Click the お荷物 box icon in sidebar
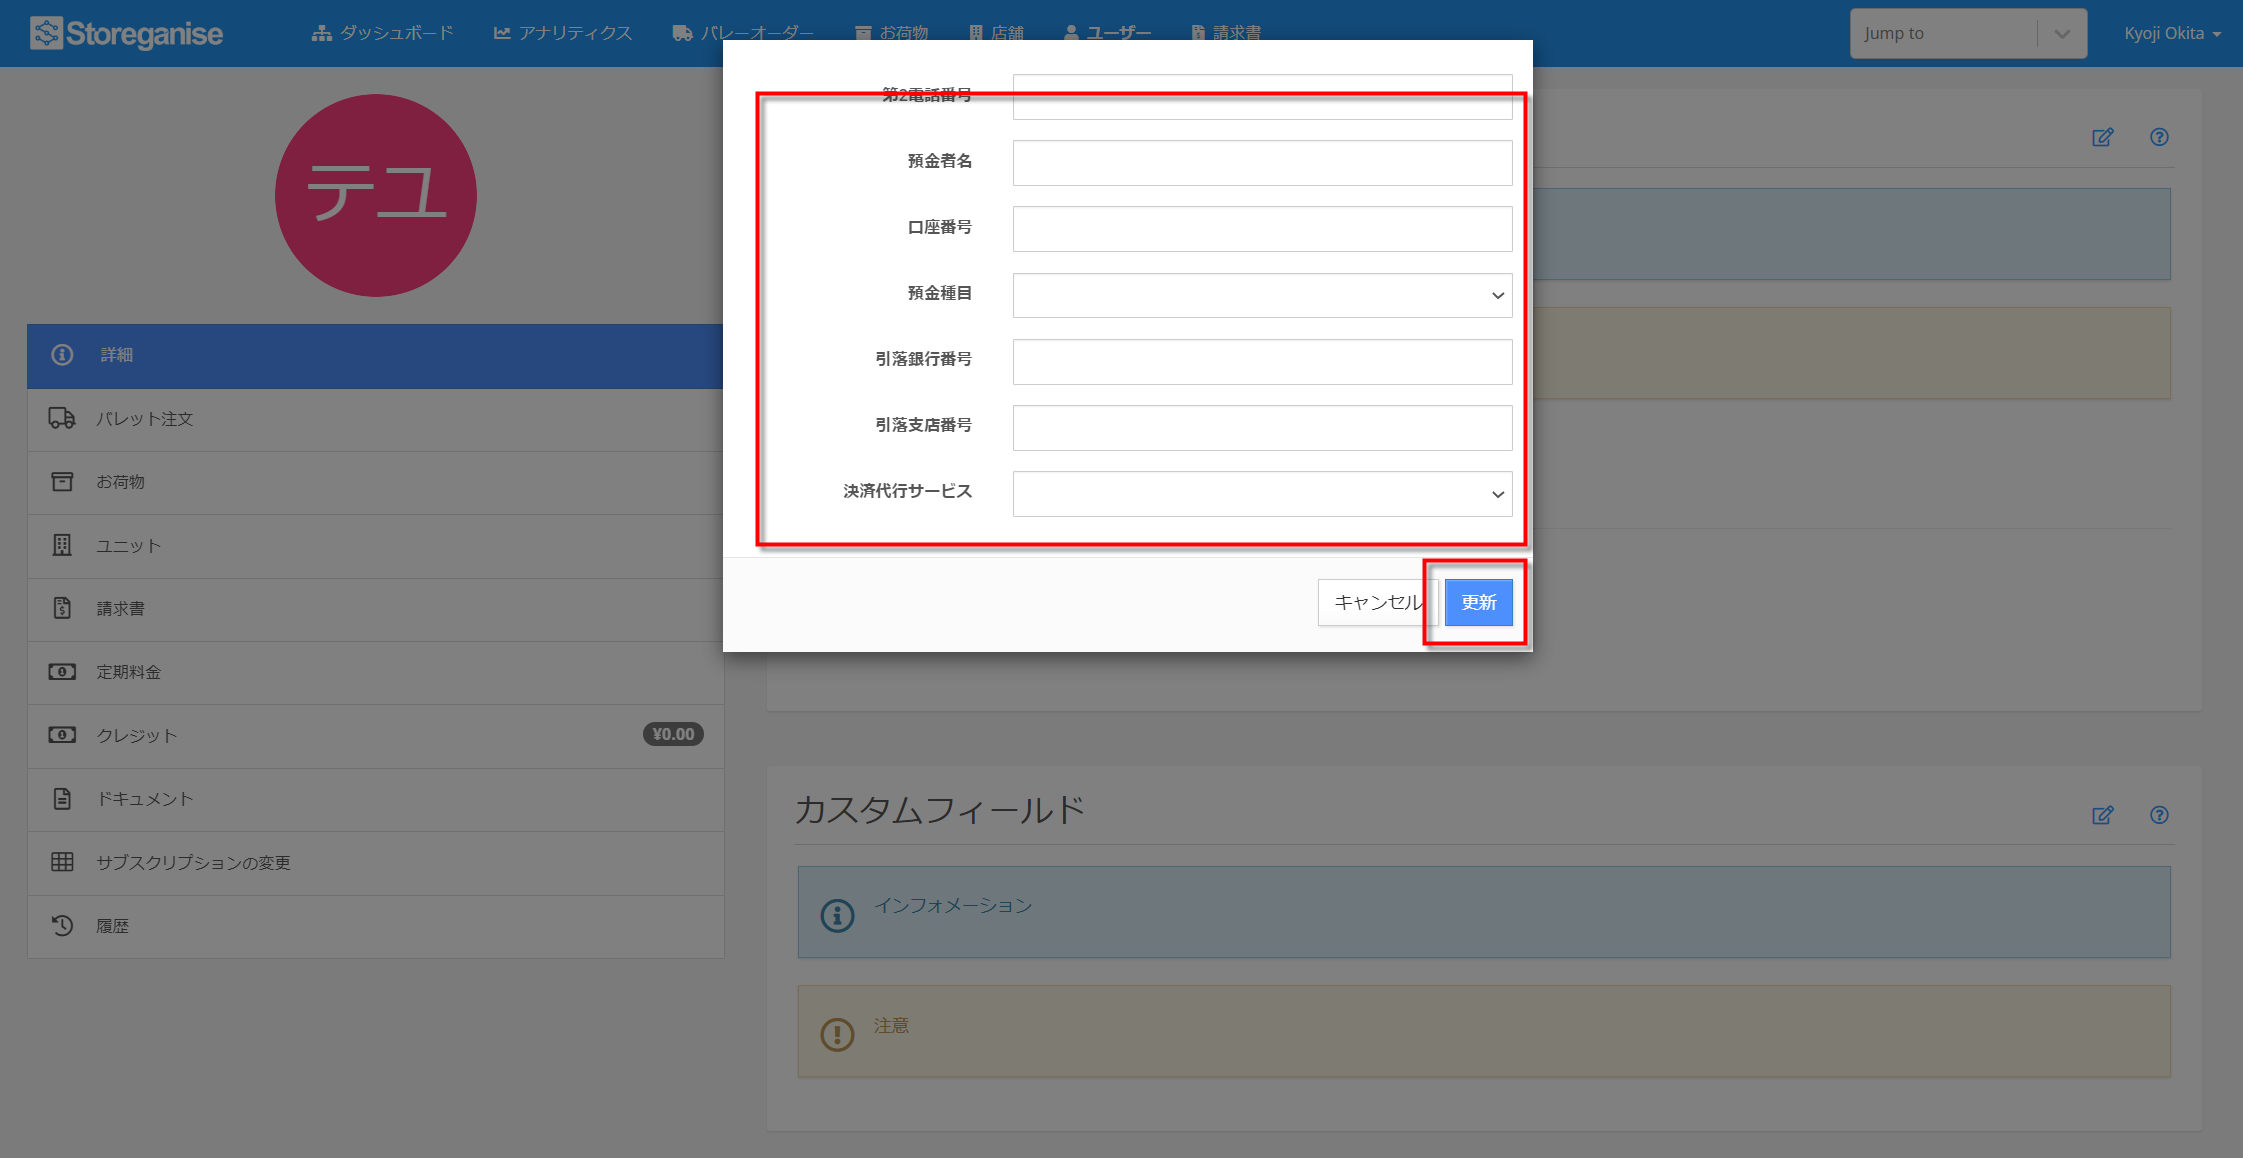 pyautogui.click(x=62, y=482)
